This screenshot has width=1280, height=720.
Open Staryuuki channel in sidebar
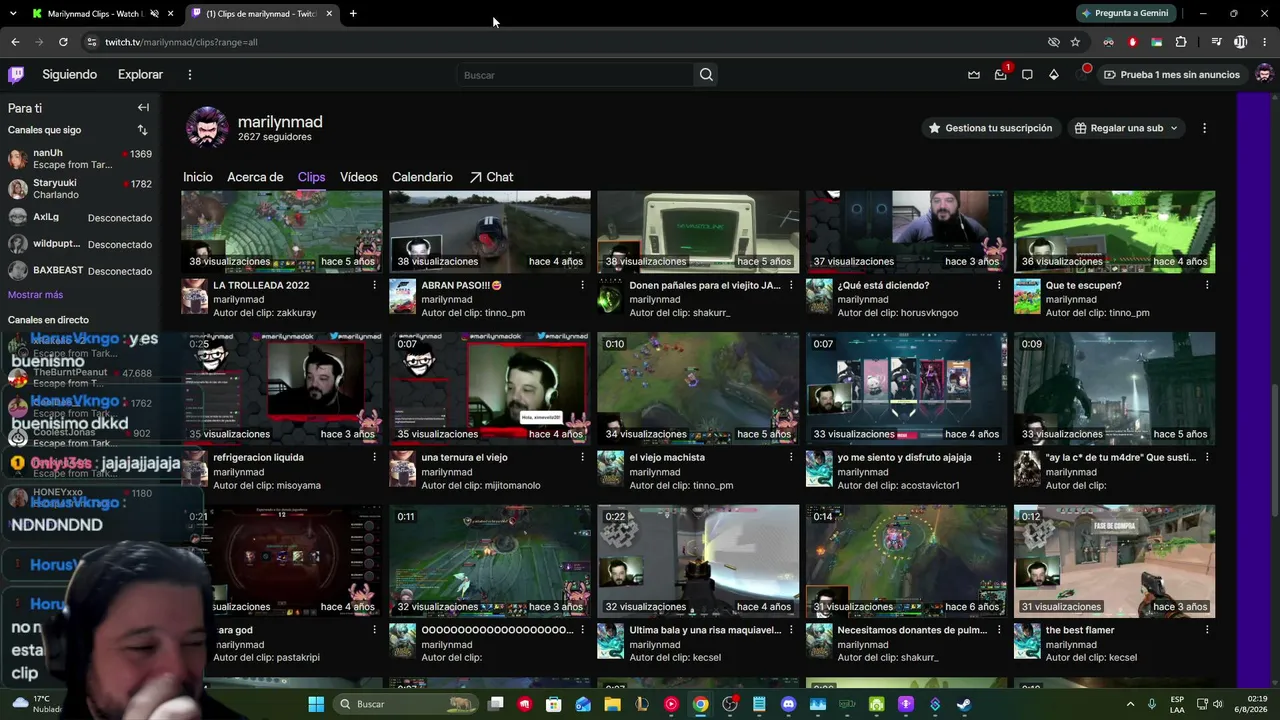[x=80, y=189]
